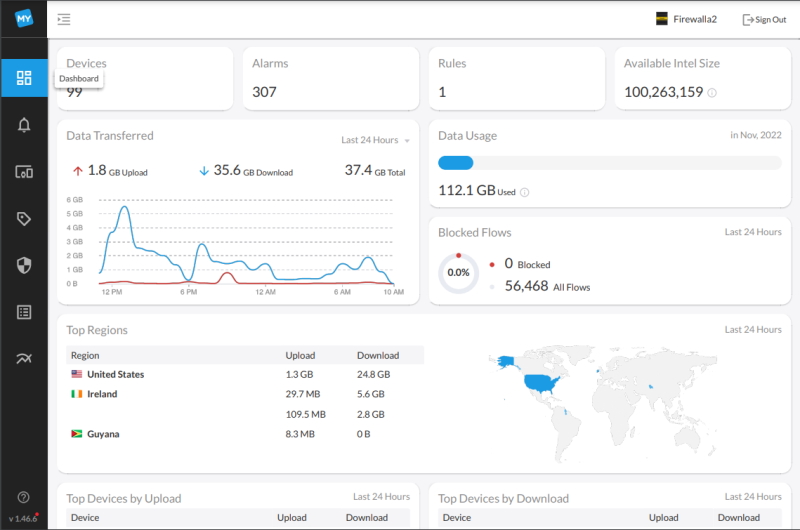Click the Guyana flag icon

(77, 434)
